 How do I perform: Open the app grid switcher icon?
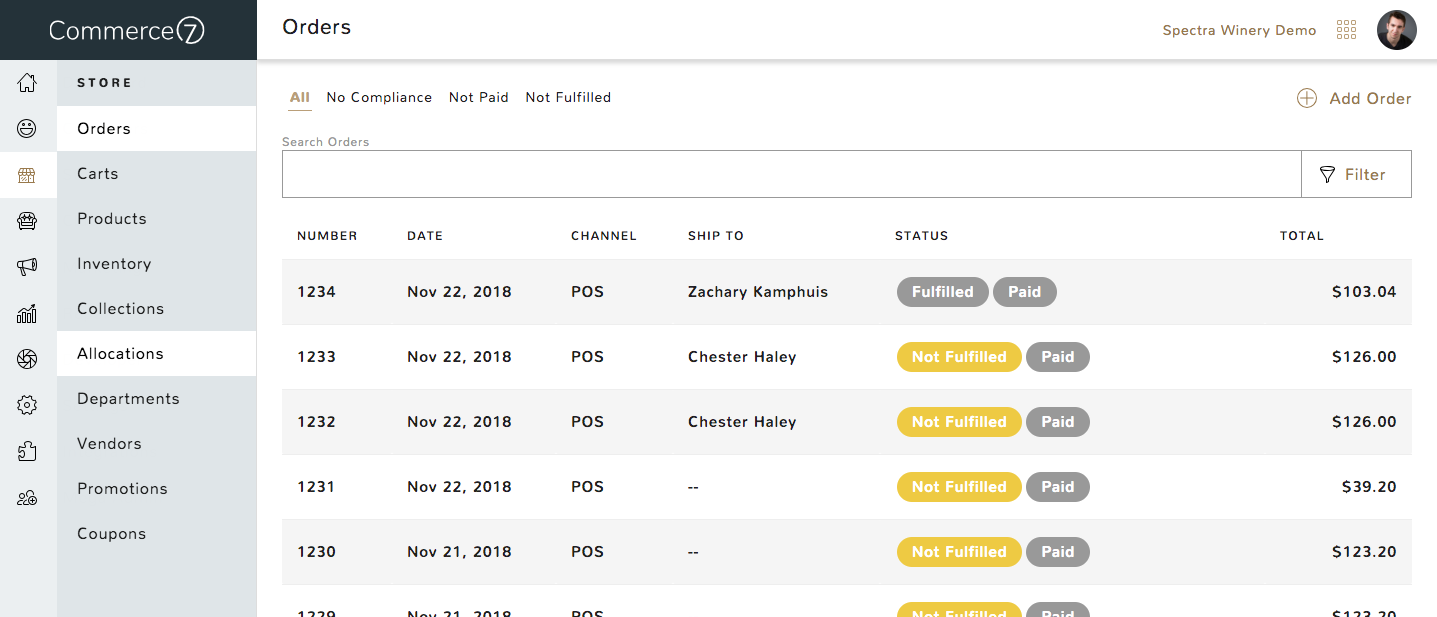[x=1346, y=30]
